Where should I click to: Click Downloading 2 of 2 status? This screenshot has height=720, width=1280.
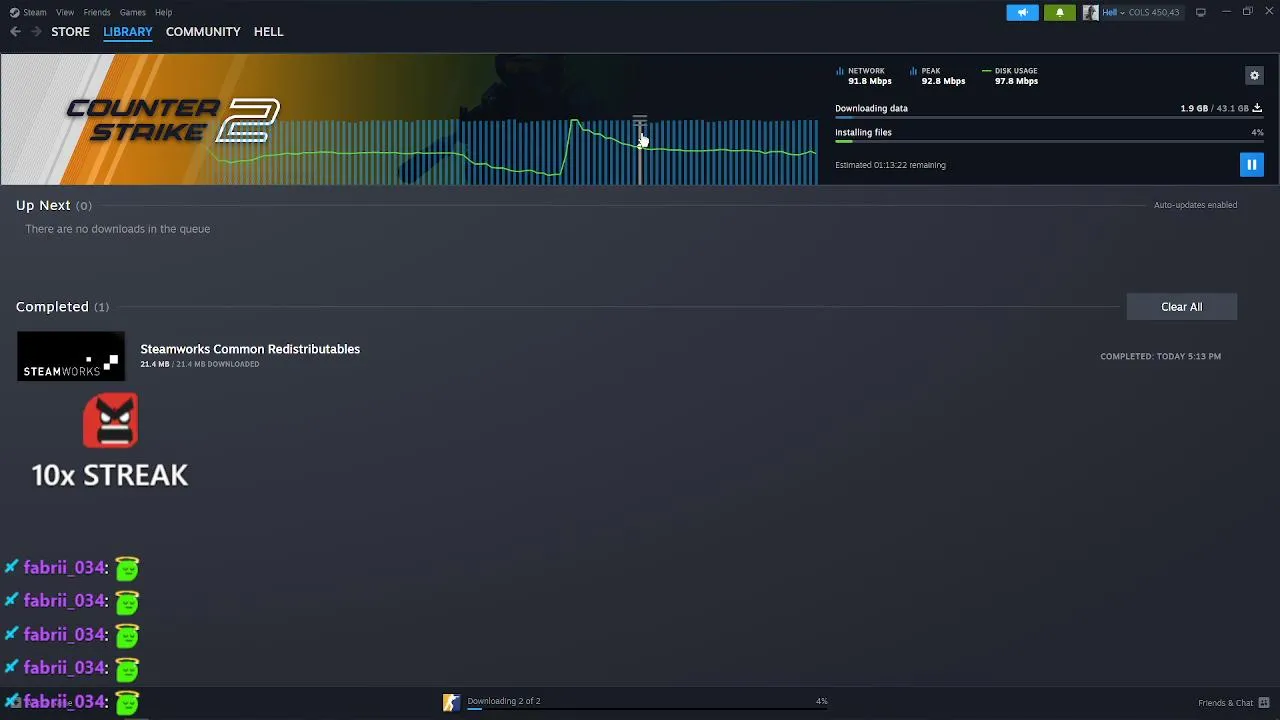click(x=503, y=701)
